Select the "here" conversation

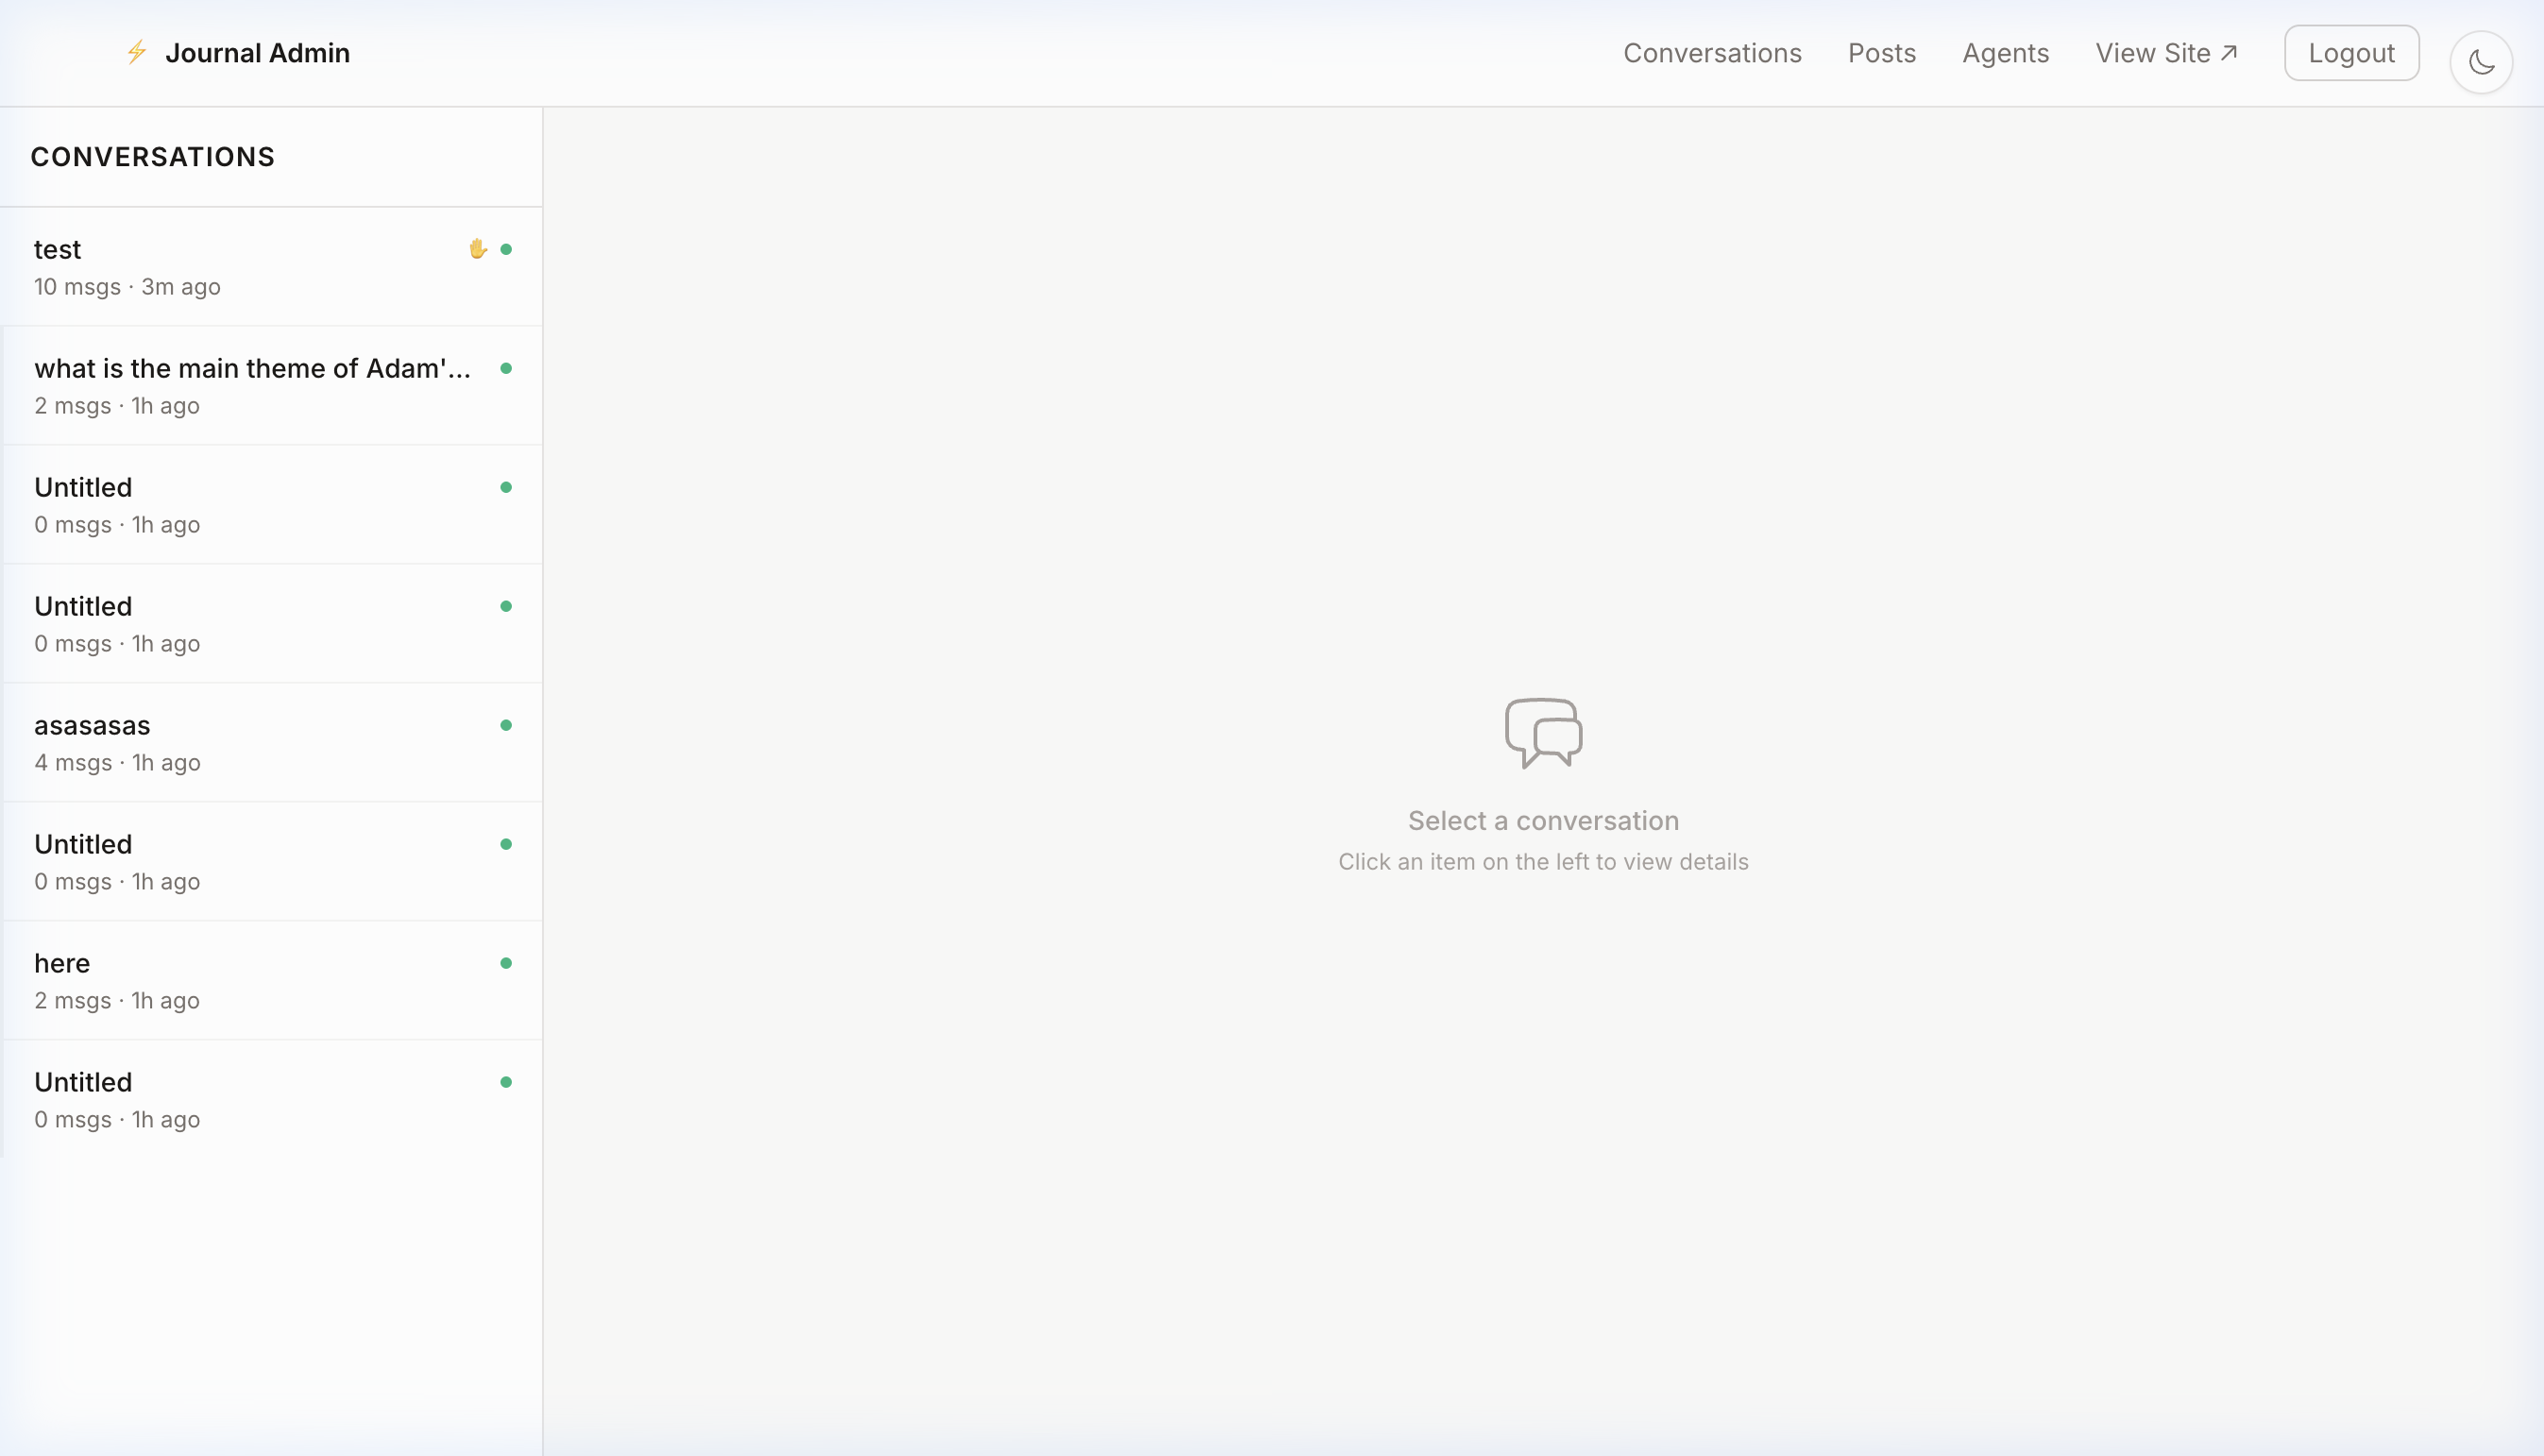tap(271, 981)
